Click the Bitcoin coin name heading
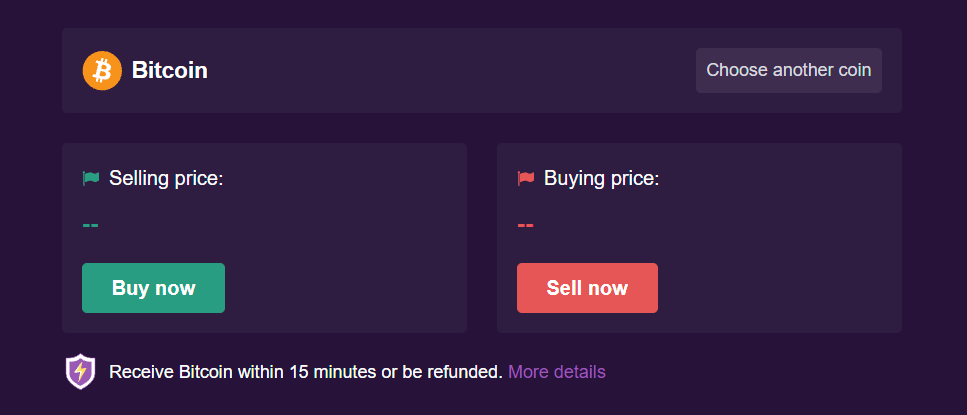This screenshot has width=967, height=415. pyautogui.click(x=170, y=70)
